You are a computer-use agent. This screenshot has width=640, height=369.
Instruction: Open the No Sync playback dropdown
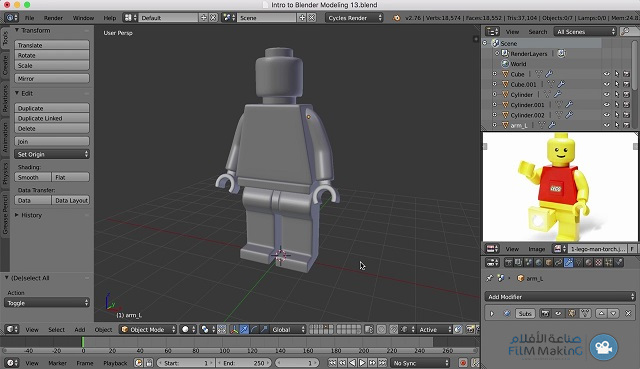coord(420,362)
